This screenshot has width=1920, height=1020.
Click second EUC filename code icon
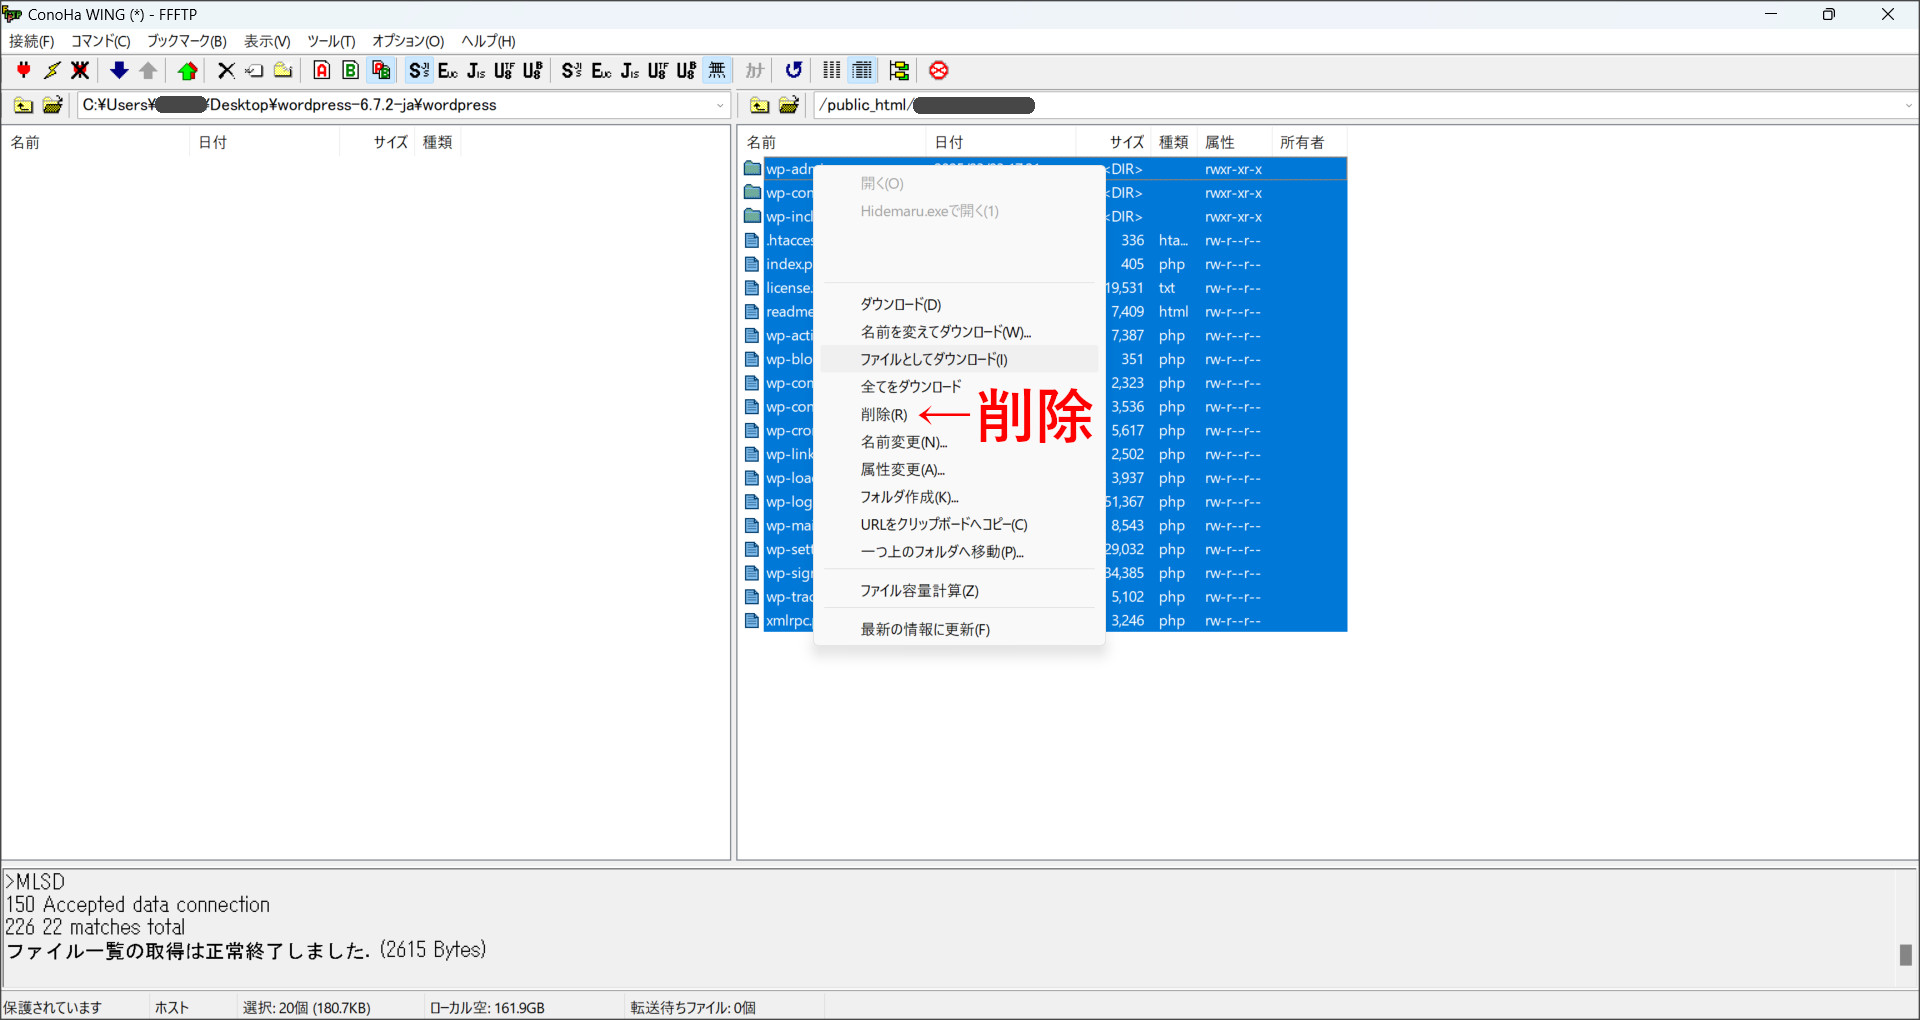601,70
